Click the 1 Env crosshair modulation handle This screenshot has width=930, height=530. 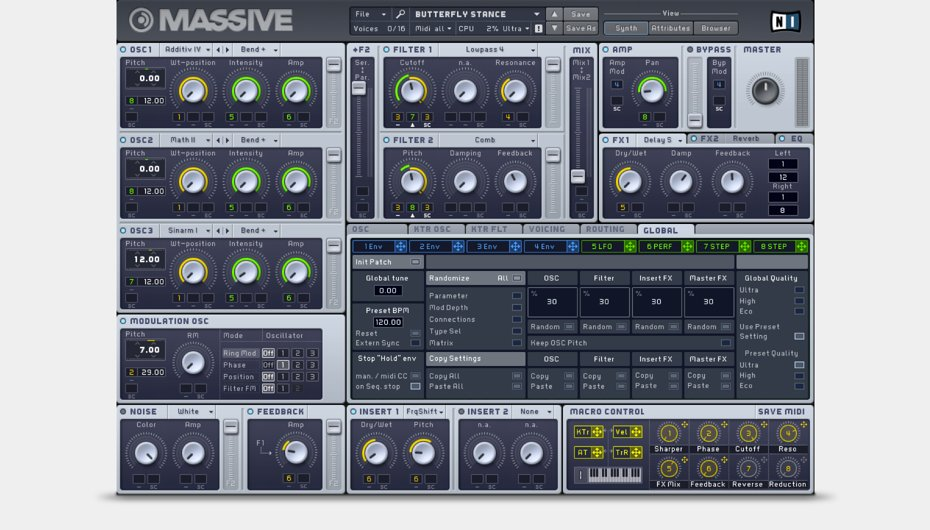coord(400,246)
